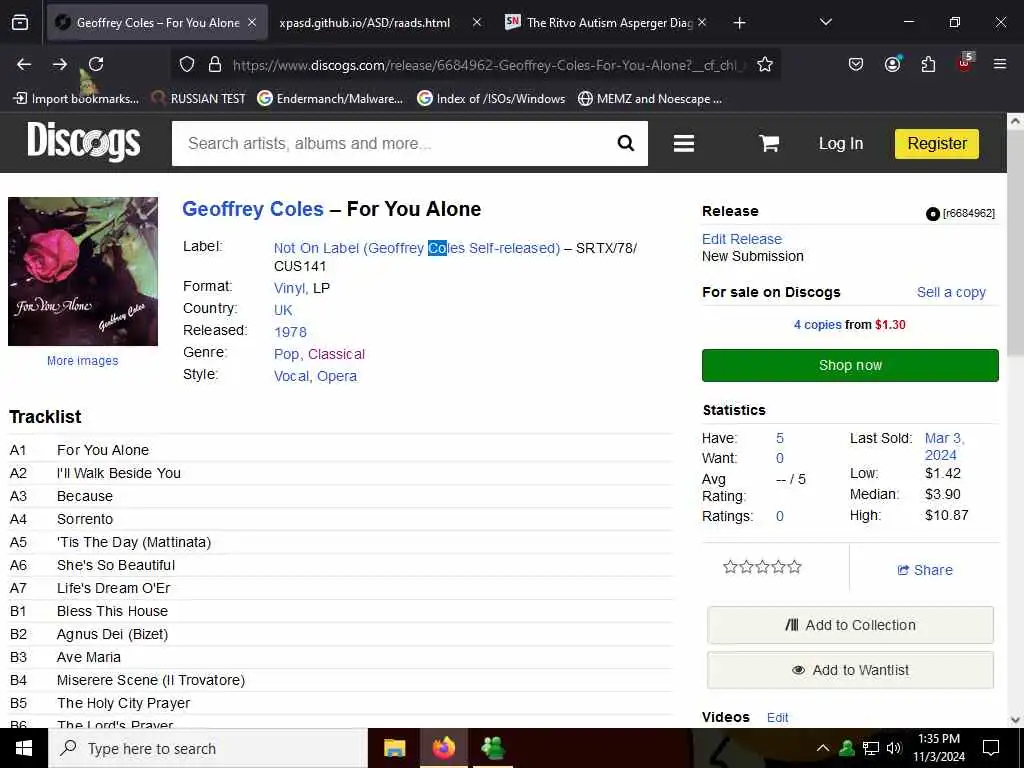
Task: Go back with the browser back arrow
Action: tap(24, 64)
